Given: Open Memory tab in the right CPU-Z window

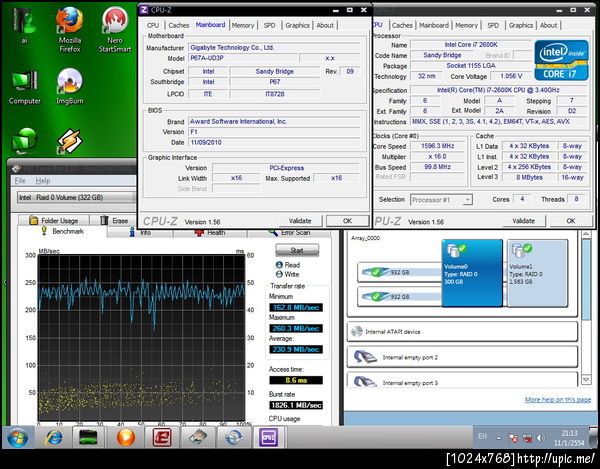Looking at the screenshot, I should (466, 25).
